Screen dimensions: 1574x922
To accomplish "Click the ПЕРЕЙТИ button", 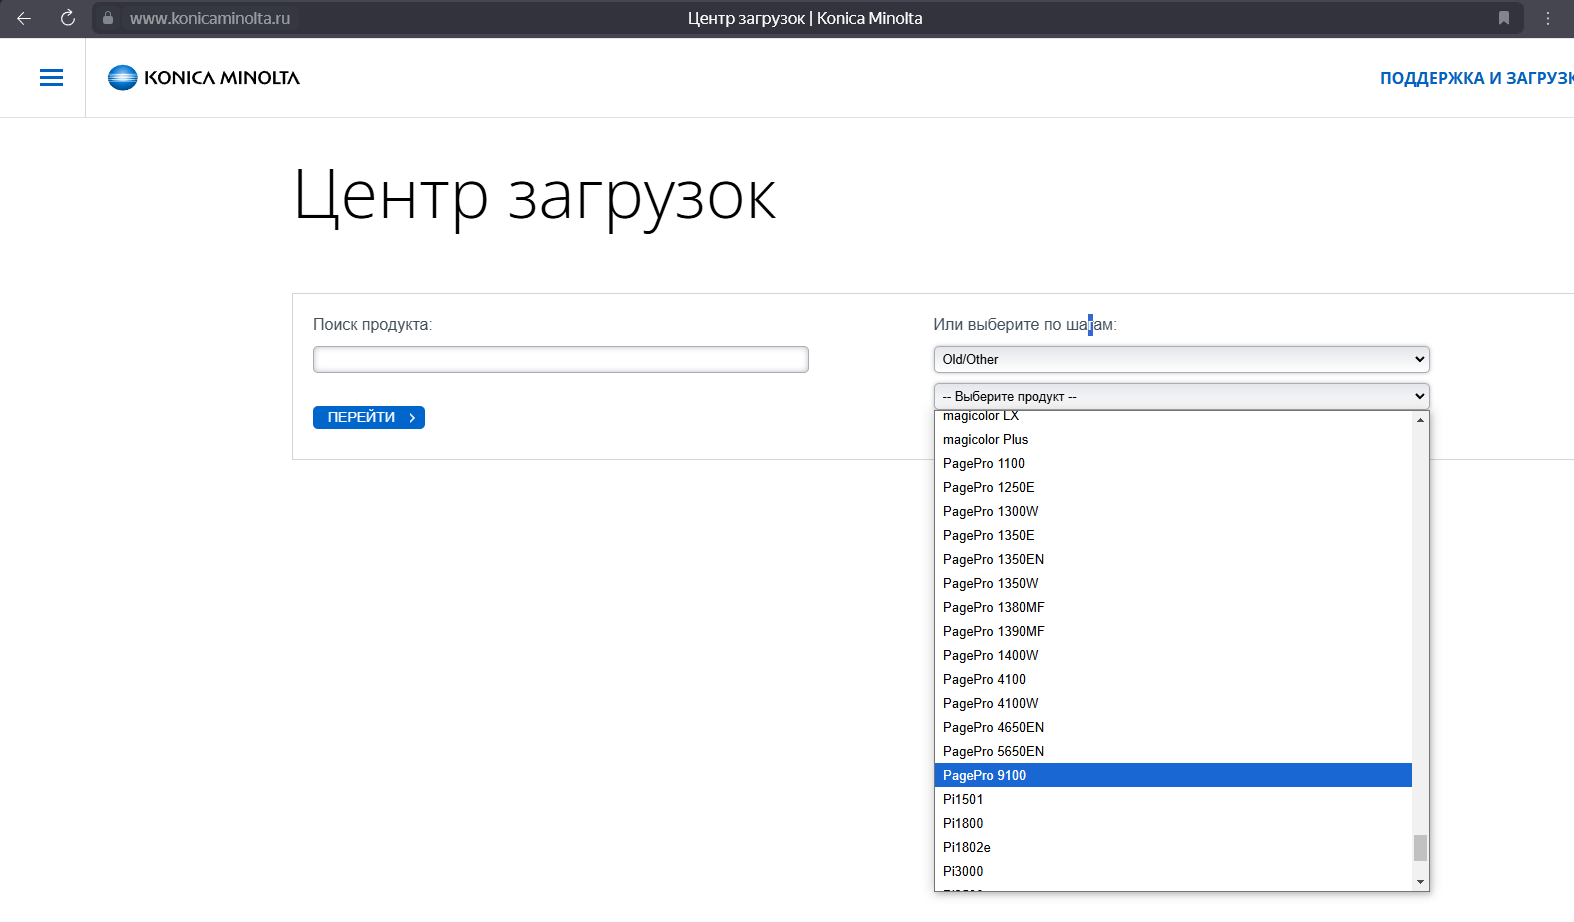I will pyautogui.click(x=369, y=417).
